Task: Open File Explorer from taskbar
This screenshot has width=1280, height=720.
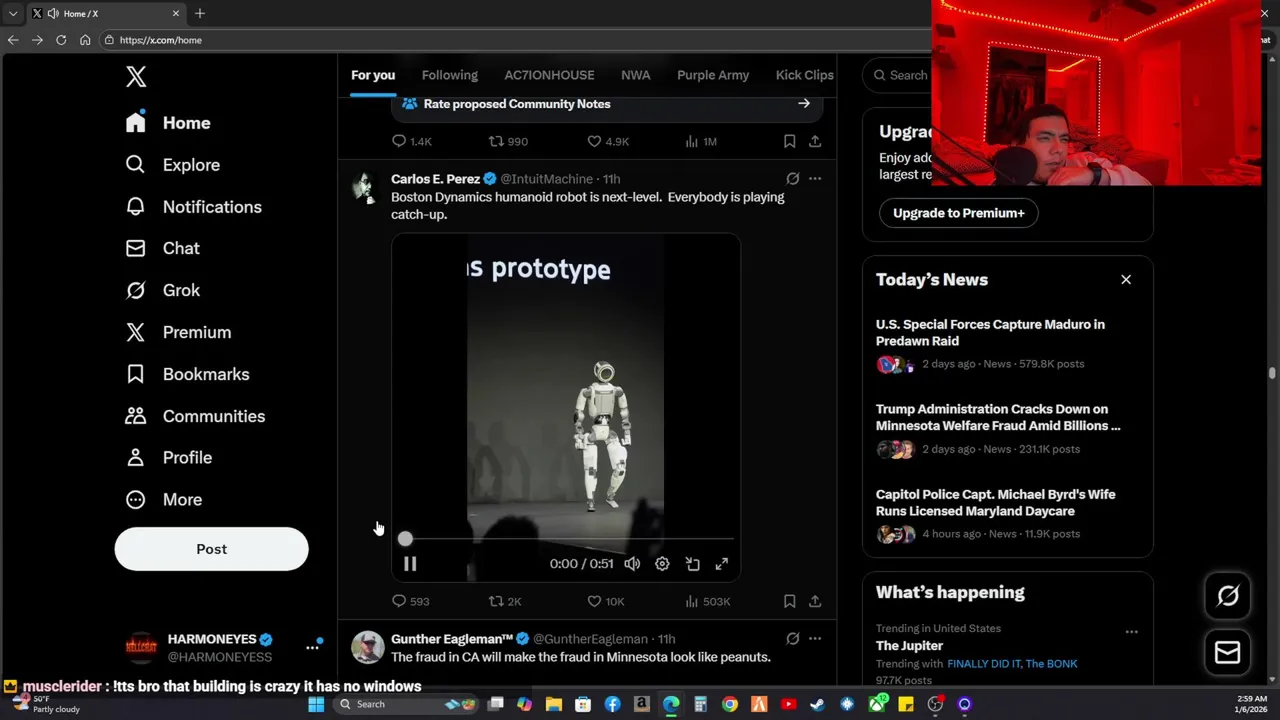Action: pos(554,705)
